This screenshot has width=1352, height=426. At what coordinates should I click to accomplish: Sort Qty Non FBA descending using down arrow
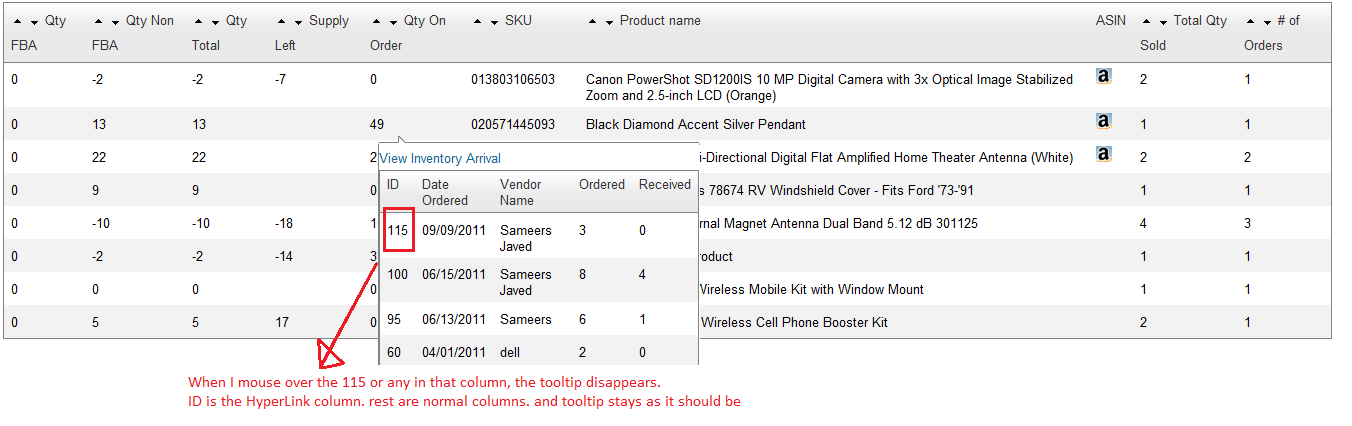coord(116,21)
